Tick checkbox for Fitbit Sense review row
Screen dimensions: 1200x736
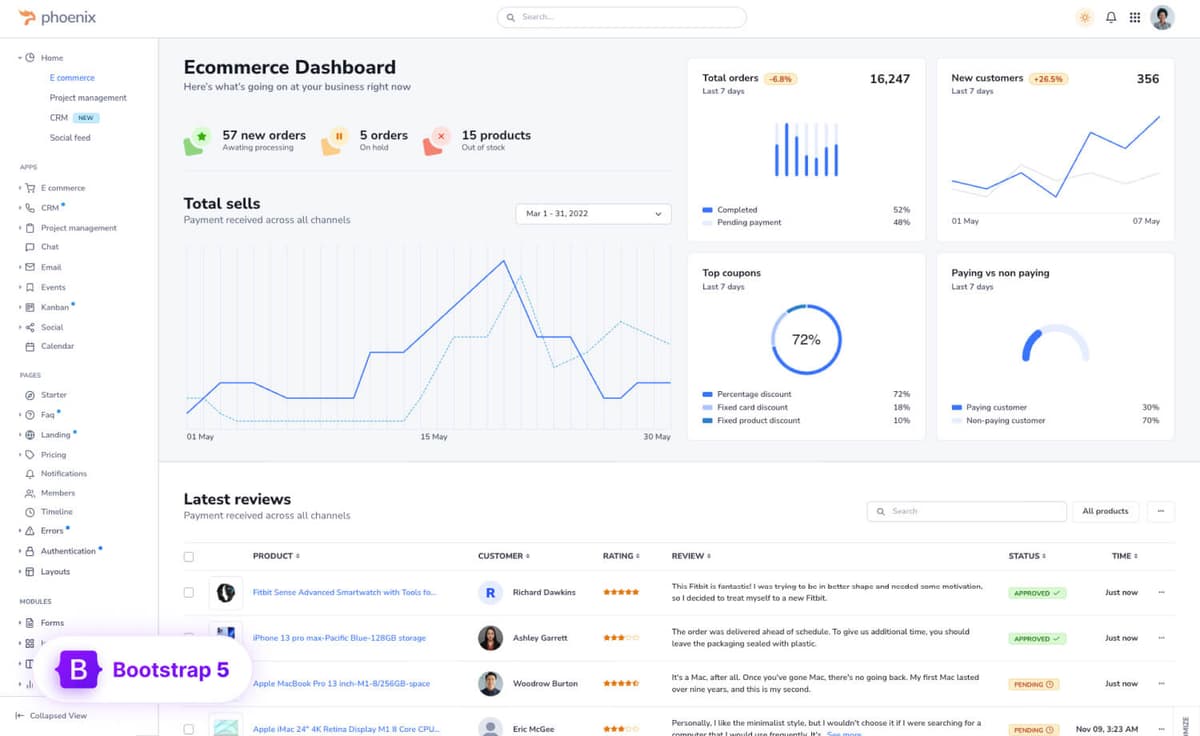pyautogui.click(x=189, y=592)
